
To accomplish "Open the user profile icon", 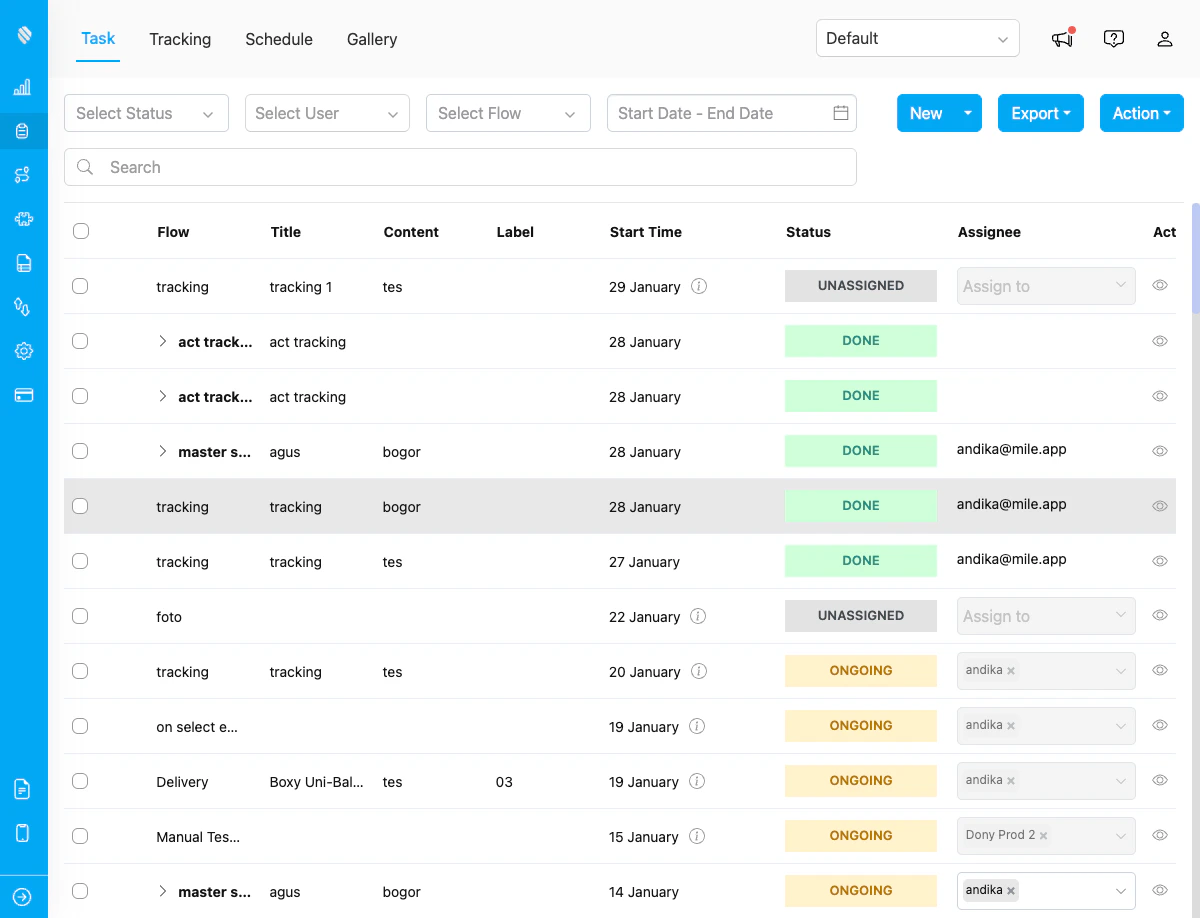I will click(1164, 39).
